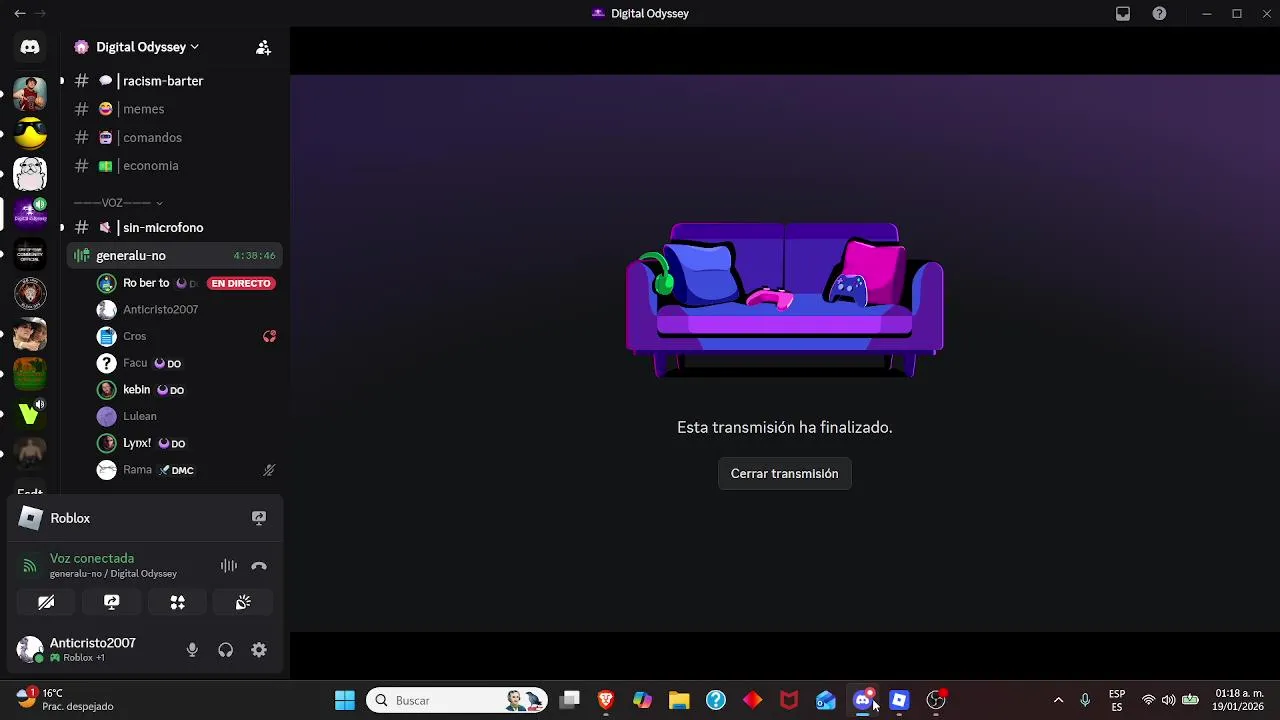1280x720 pixels.
Task: Click Cerrar transmisión button
Action: (785, 474)
